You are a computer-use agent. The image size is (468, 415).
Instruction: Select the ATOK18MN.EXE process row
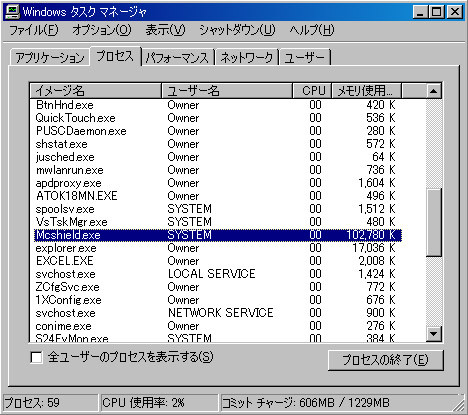[218, 196]
